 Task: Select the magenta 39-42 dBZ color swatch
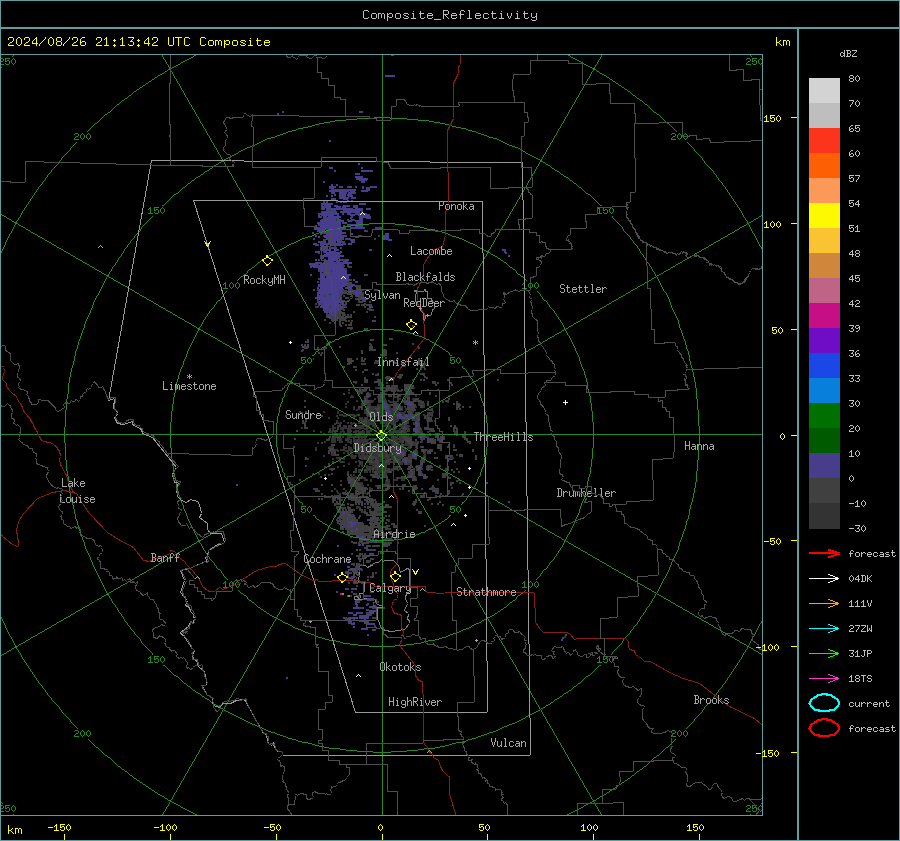[x=824, y=315]
